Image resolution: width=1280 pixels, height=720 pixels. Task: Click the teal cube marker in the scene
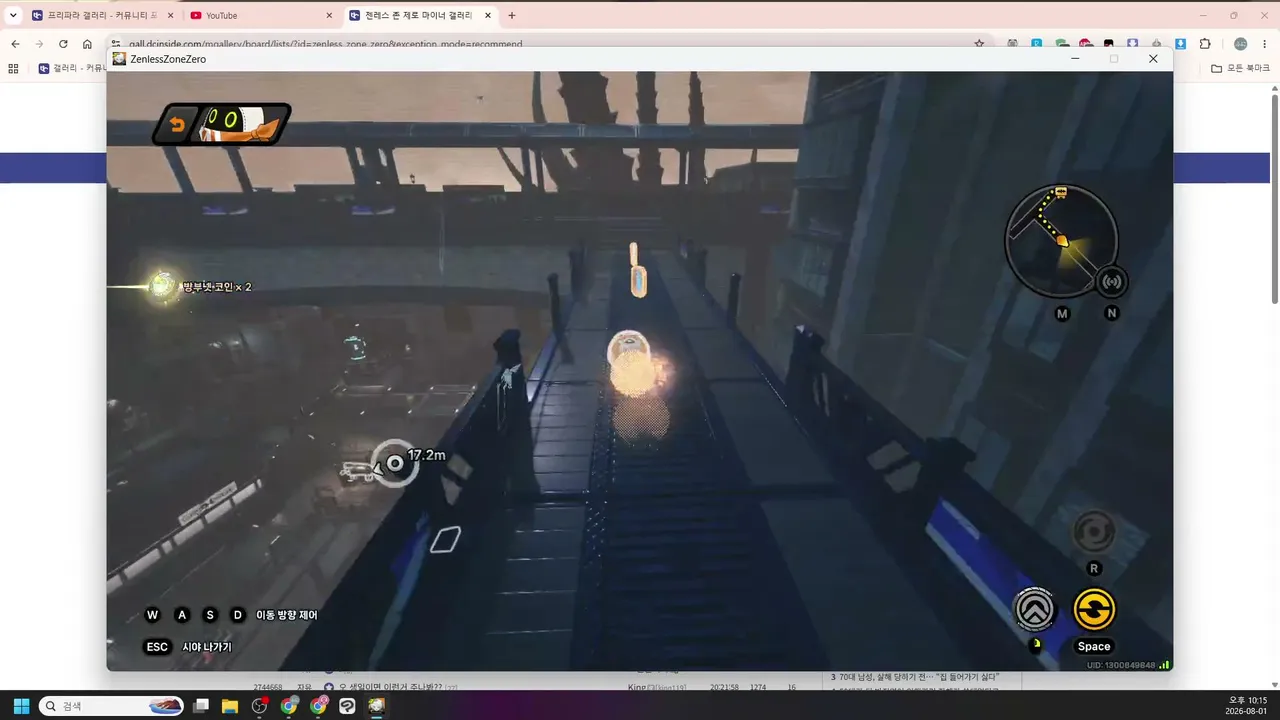coord(355,348)
